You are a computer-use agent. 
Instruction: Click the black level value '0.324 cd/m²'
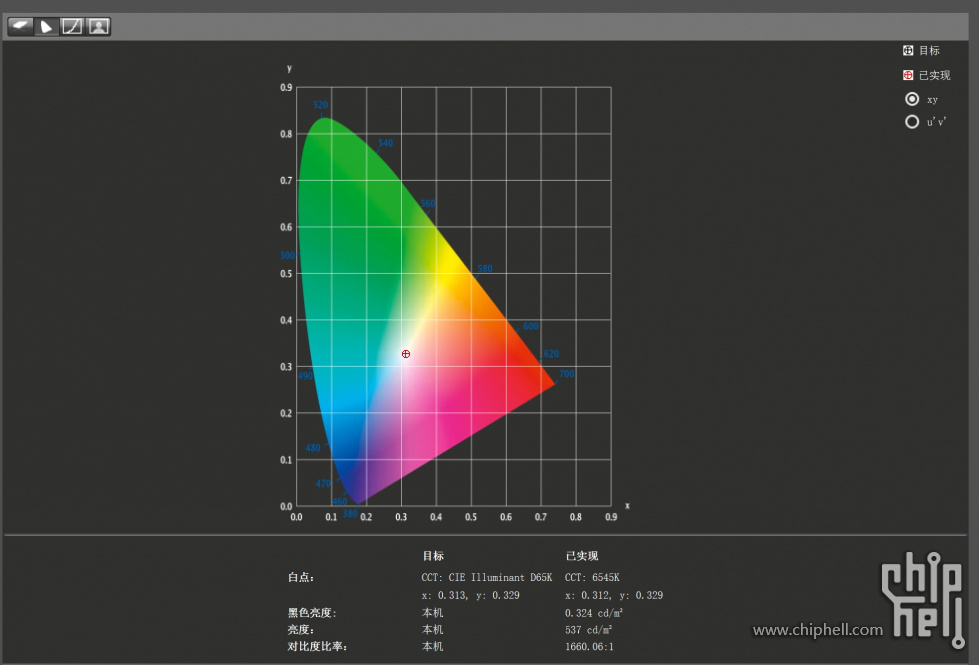[594, 613]
